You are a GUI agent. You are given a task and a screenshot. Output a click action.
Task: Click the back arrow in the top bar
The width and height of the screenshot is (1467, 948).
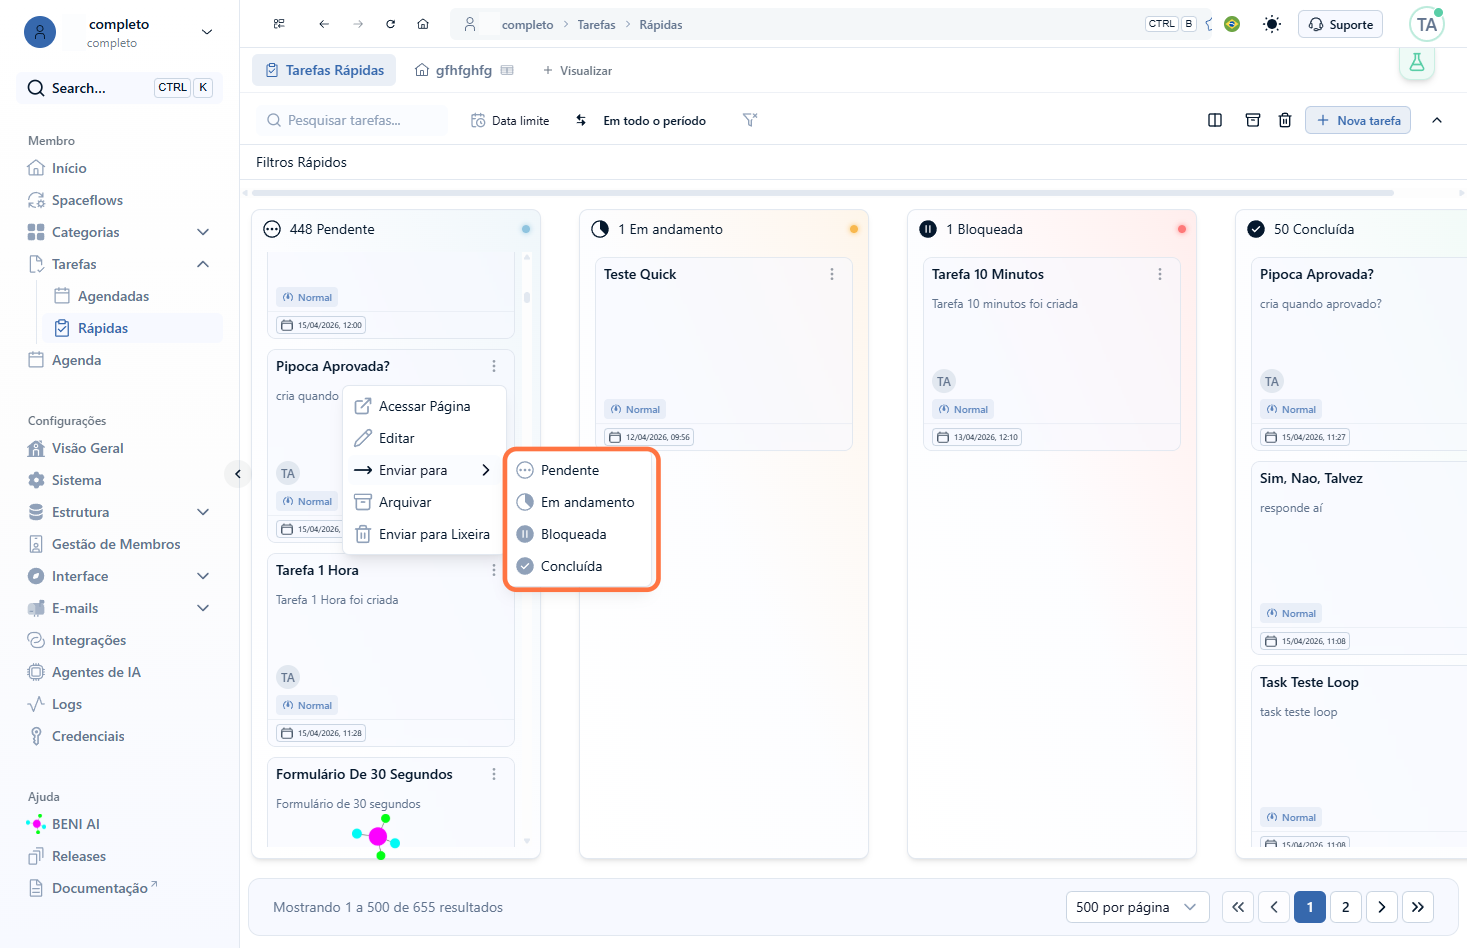coord(324,24)
